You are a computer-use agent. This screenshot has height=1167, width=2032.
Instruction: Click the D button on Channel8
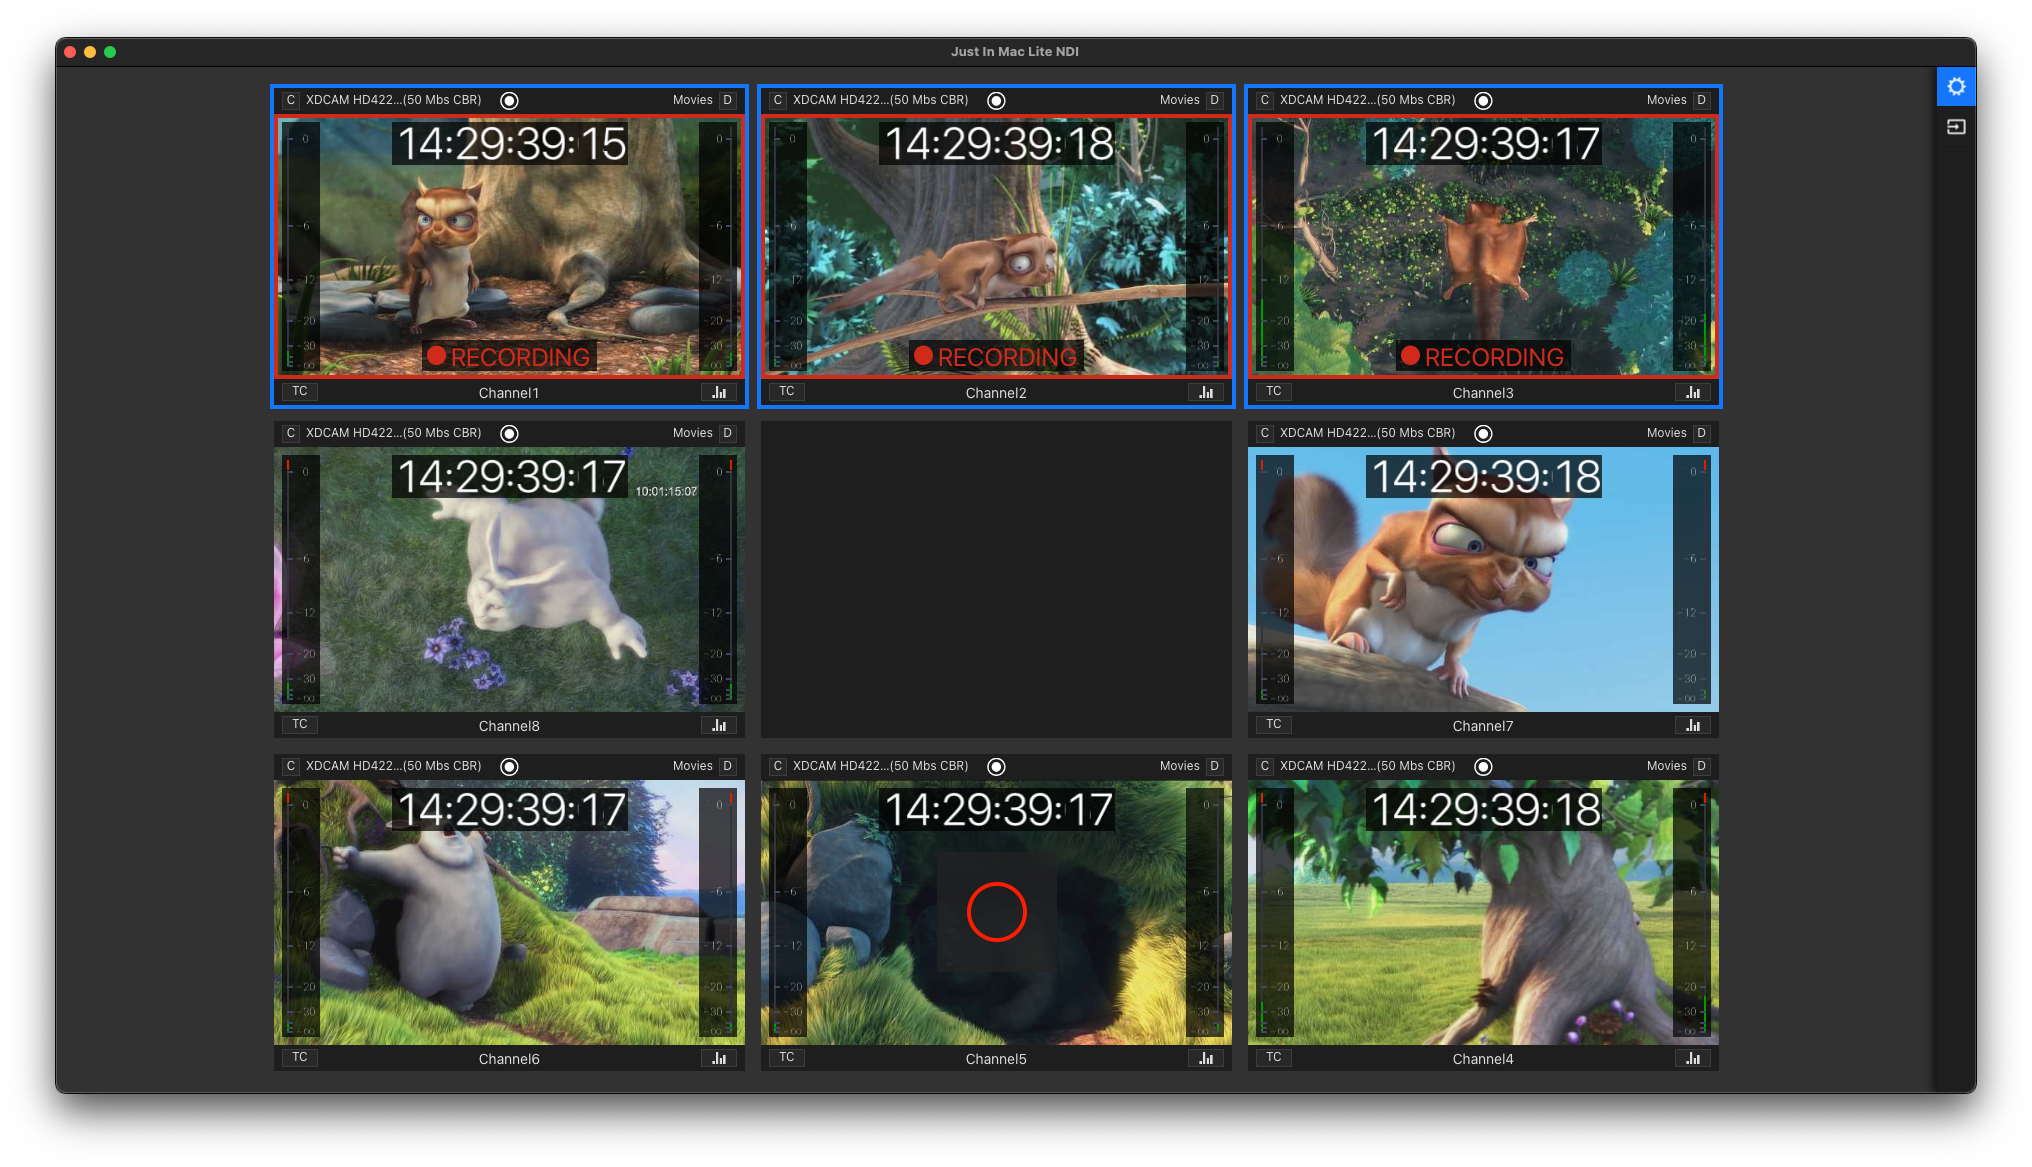tap(728, 433)
